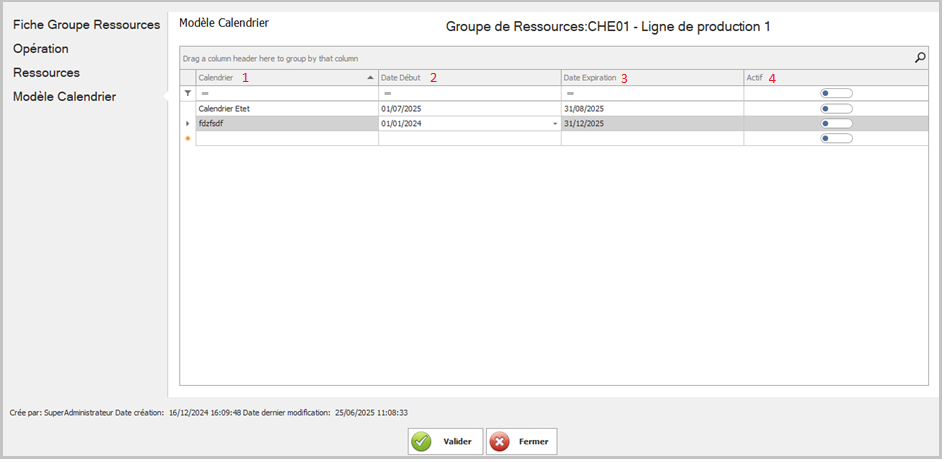Click the search magnifier icon in grid
The height and width of the screenshot is (462, 948).
(920, 58)
